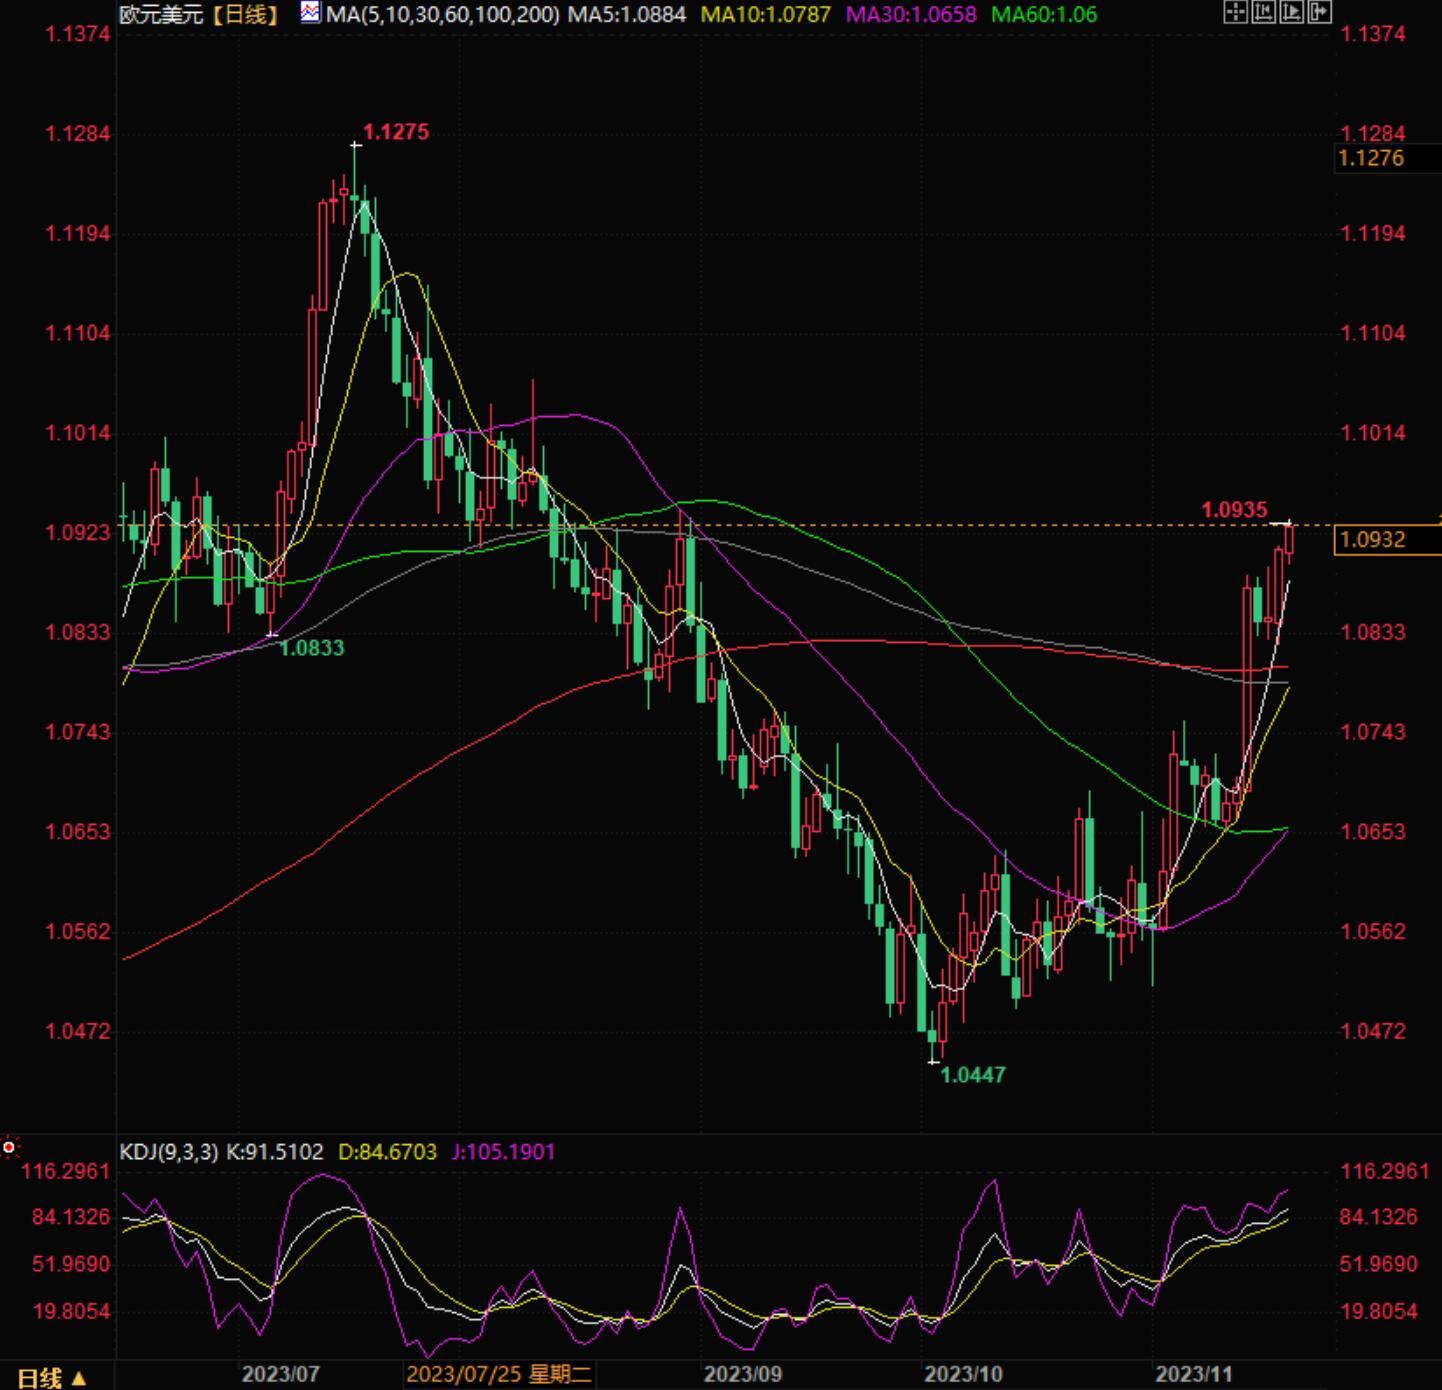Click the MA indicator chart icon
Viewport: 1442px width, 1390px height.
point(311,13)
